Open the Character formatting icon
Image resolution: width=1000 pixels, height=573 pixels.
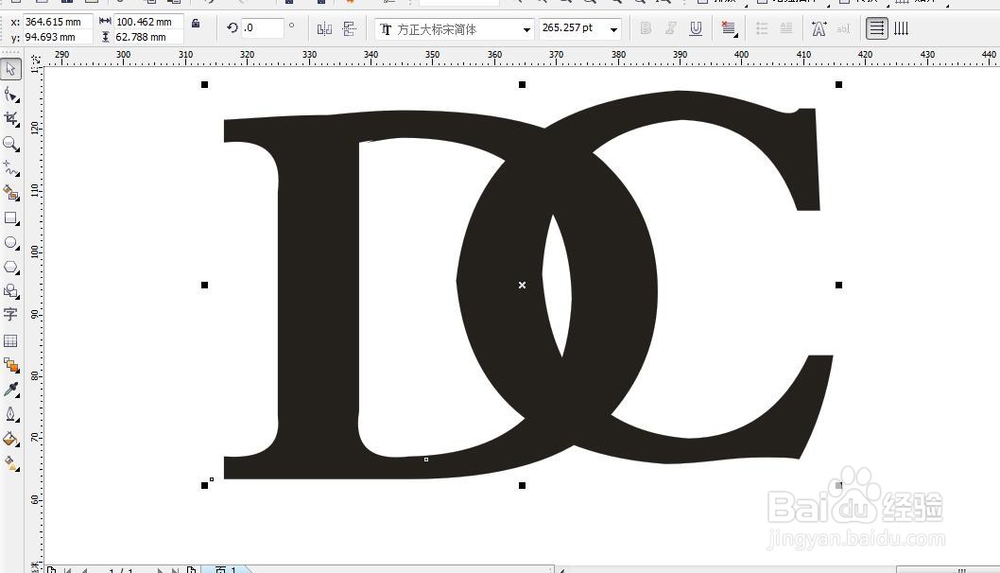pyautogui.click(x=819, y=29)
